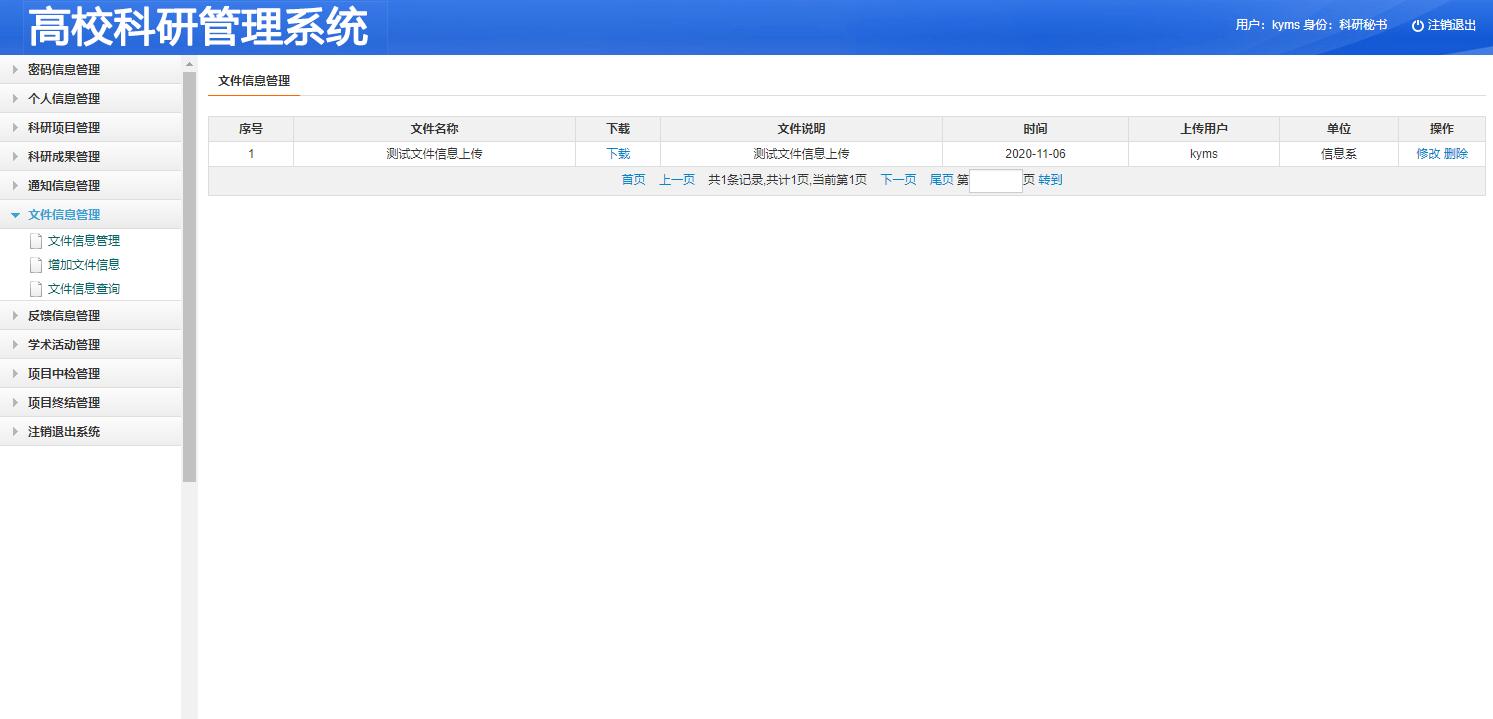
Task: Click the document icon beside 文件信息管理 submenu
Action: pos(36,240)
